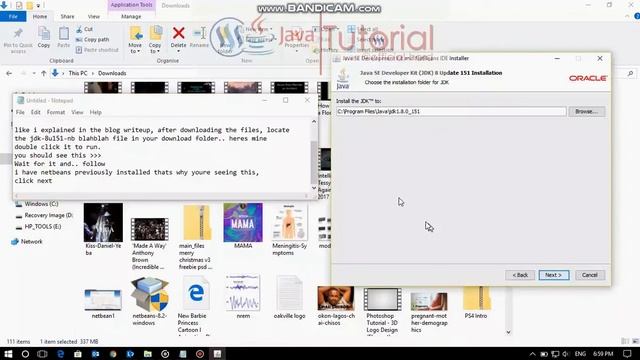
Task: Select the MAMA file thumbnail
Action: (x=243, y=226)
